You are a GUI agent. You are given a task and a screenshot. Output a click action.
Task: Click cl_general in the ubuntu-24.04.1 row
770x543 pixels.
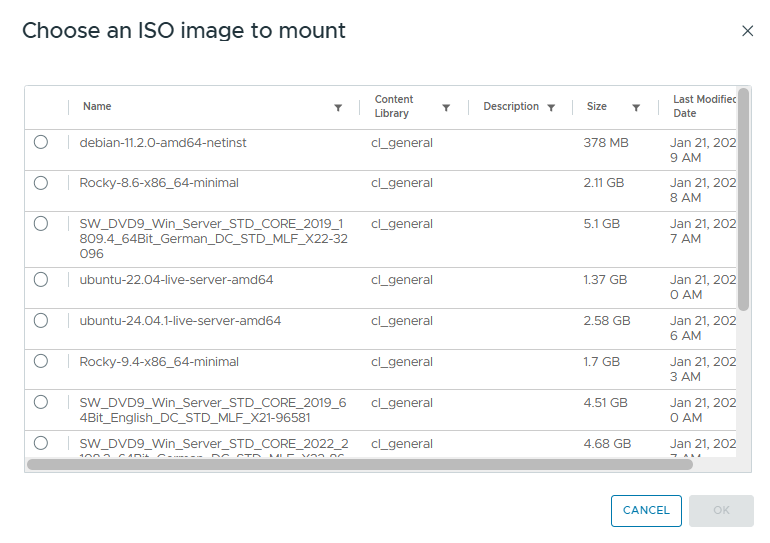(x=402, y=321)
